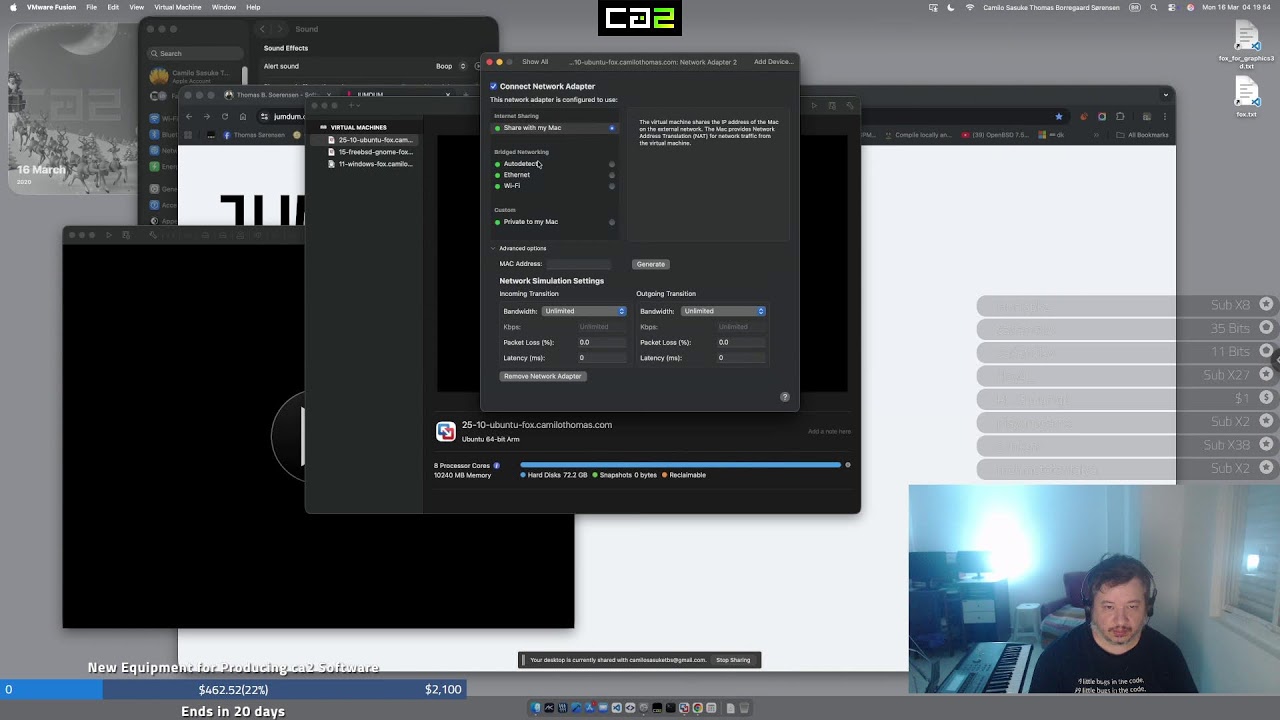
Task: Select the 25-10-ubuntu-fox virtual machine in the library
Action: point(370,140)
